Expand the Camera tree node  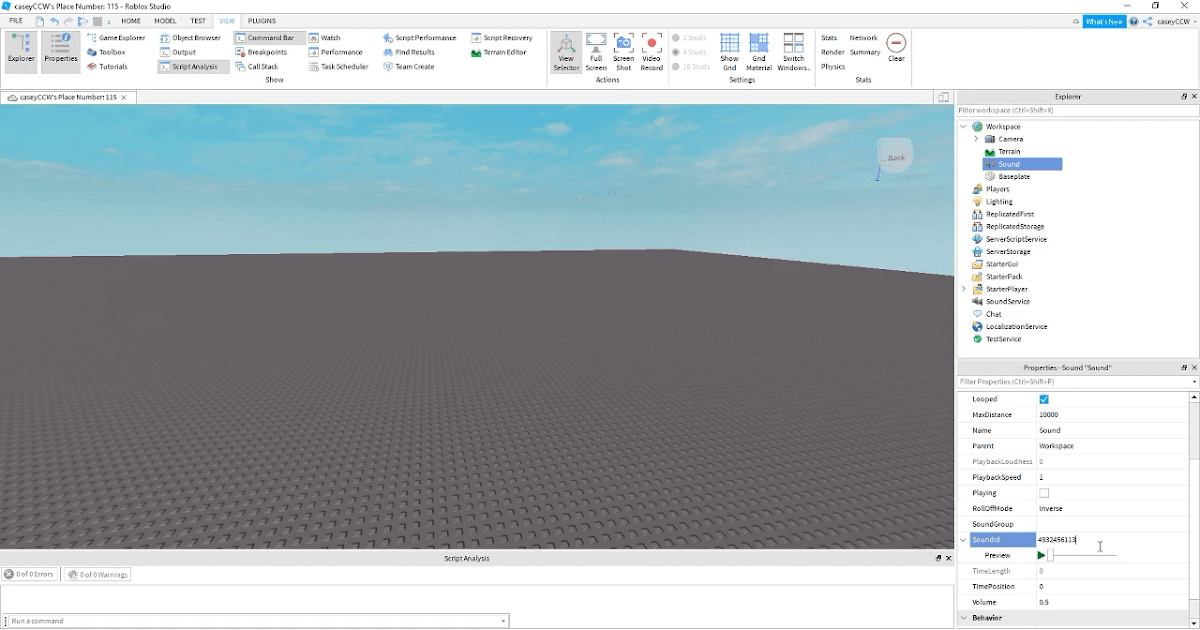point(976,139)
